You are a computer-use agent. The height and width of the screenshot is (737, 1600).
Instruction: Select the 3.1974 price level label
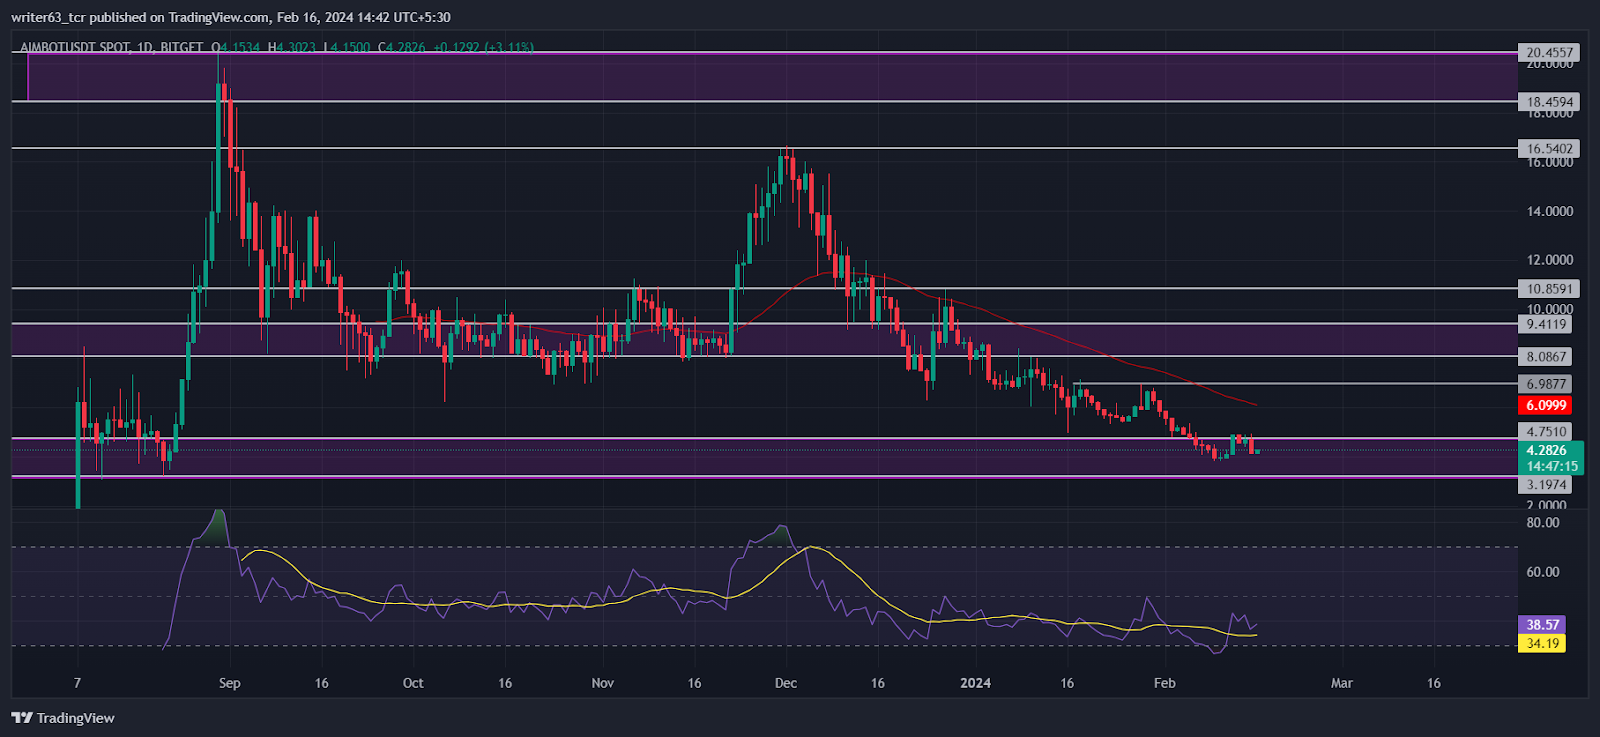1545,485
